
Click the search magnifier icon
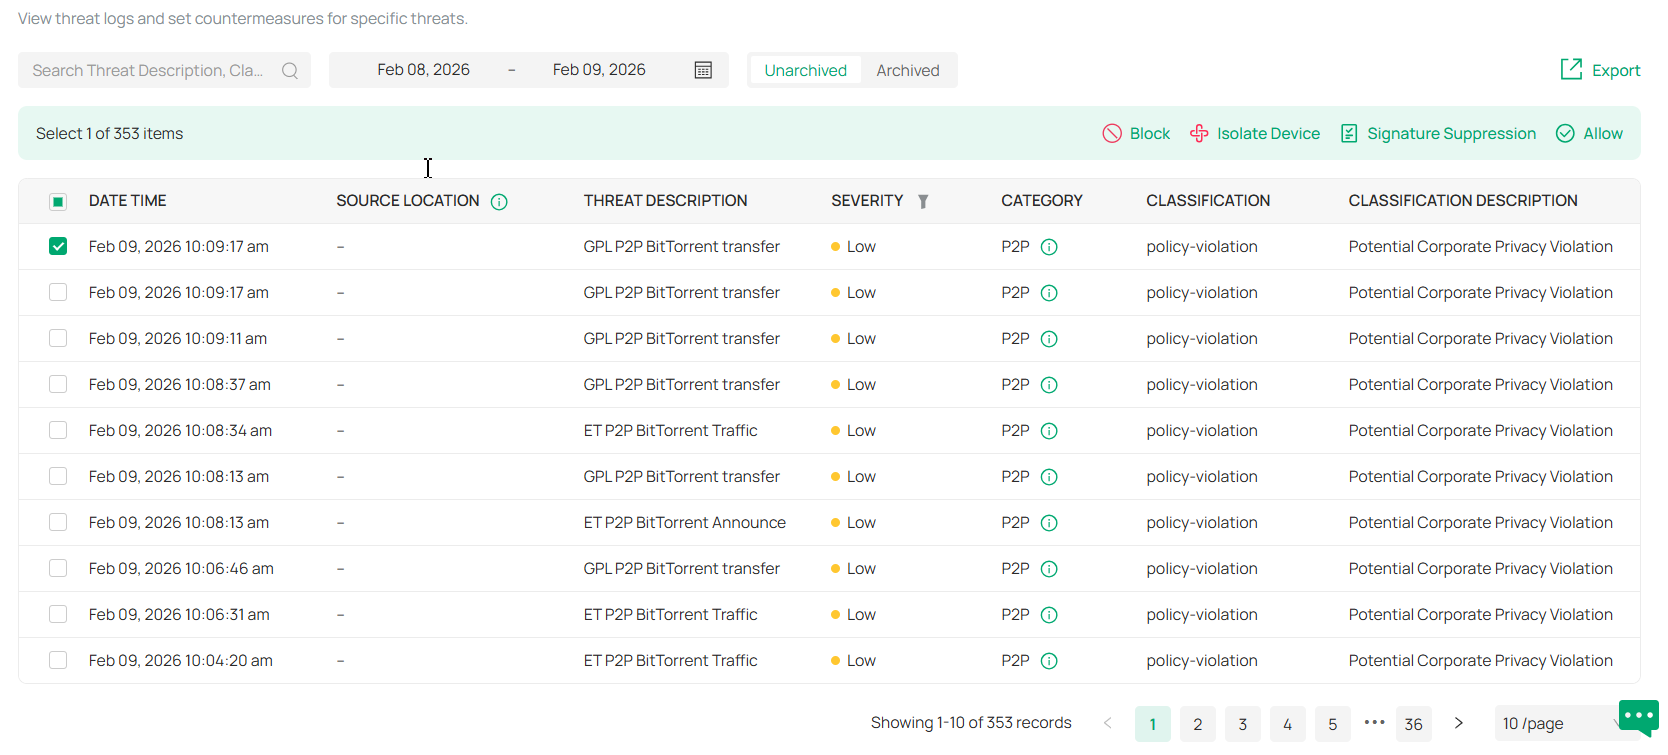[290, 71]
